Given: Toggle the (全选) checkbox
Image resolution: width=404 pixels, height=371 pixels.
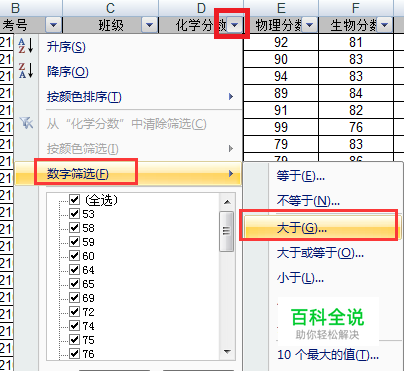Looking at the screenshot, I should click(75, 200).
